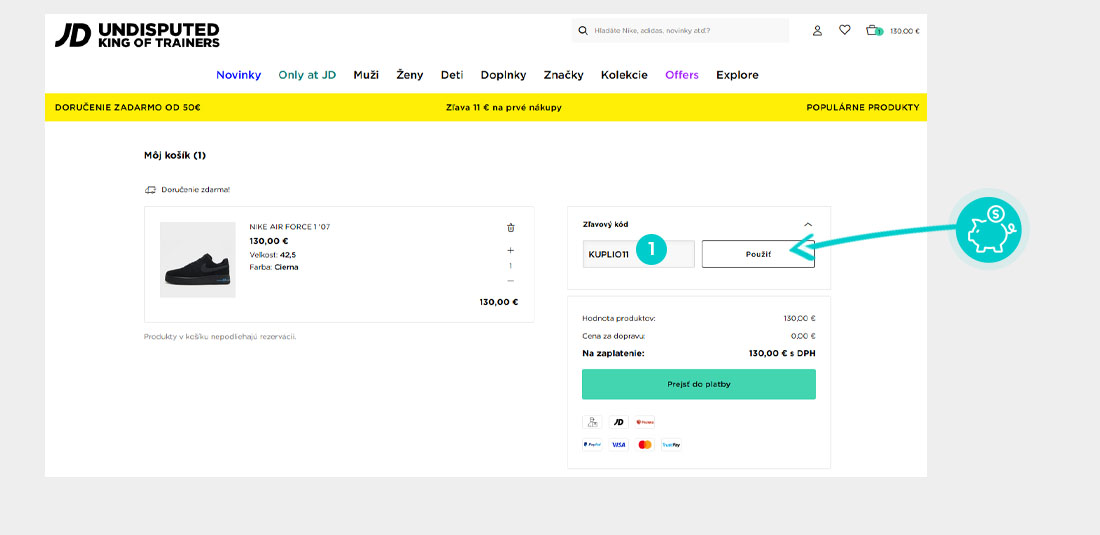Open the Ženy menu
Viewport: 1100px width, 535px height.
click(x=410, y=75)
